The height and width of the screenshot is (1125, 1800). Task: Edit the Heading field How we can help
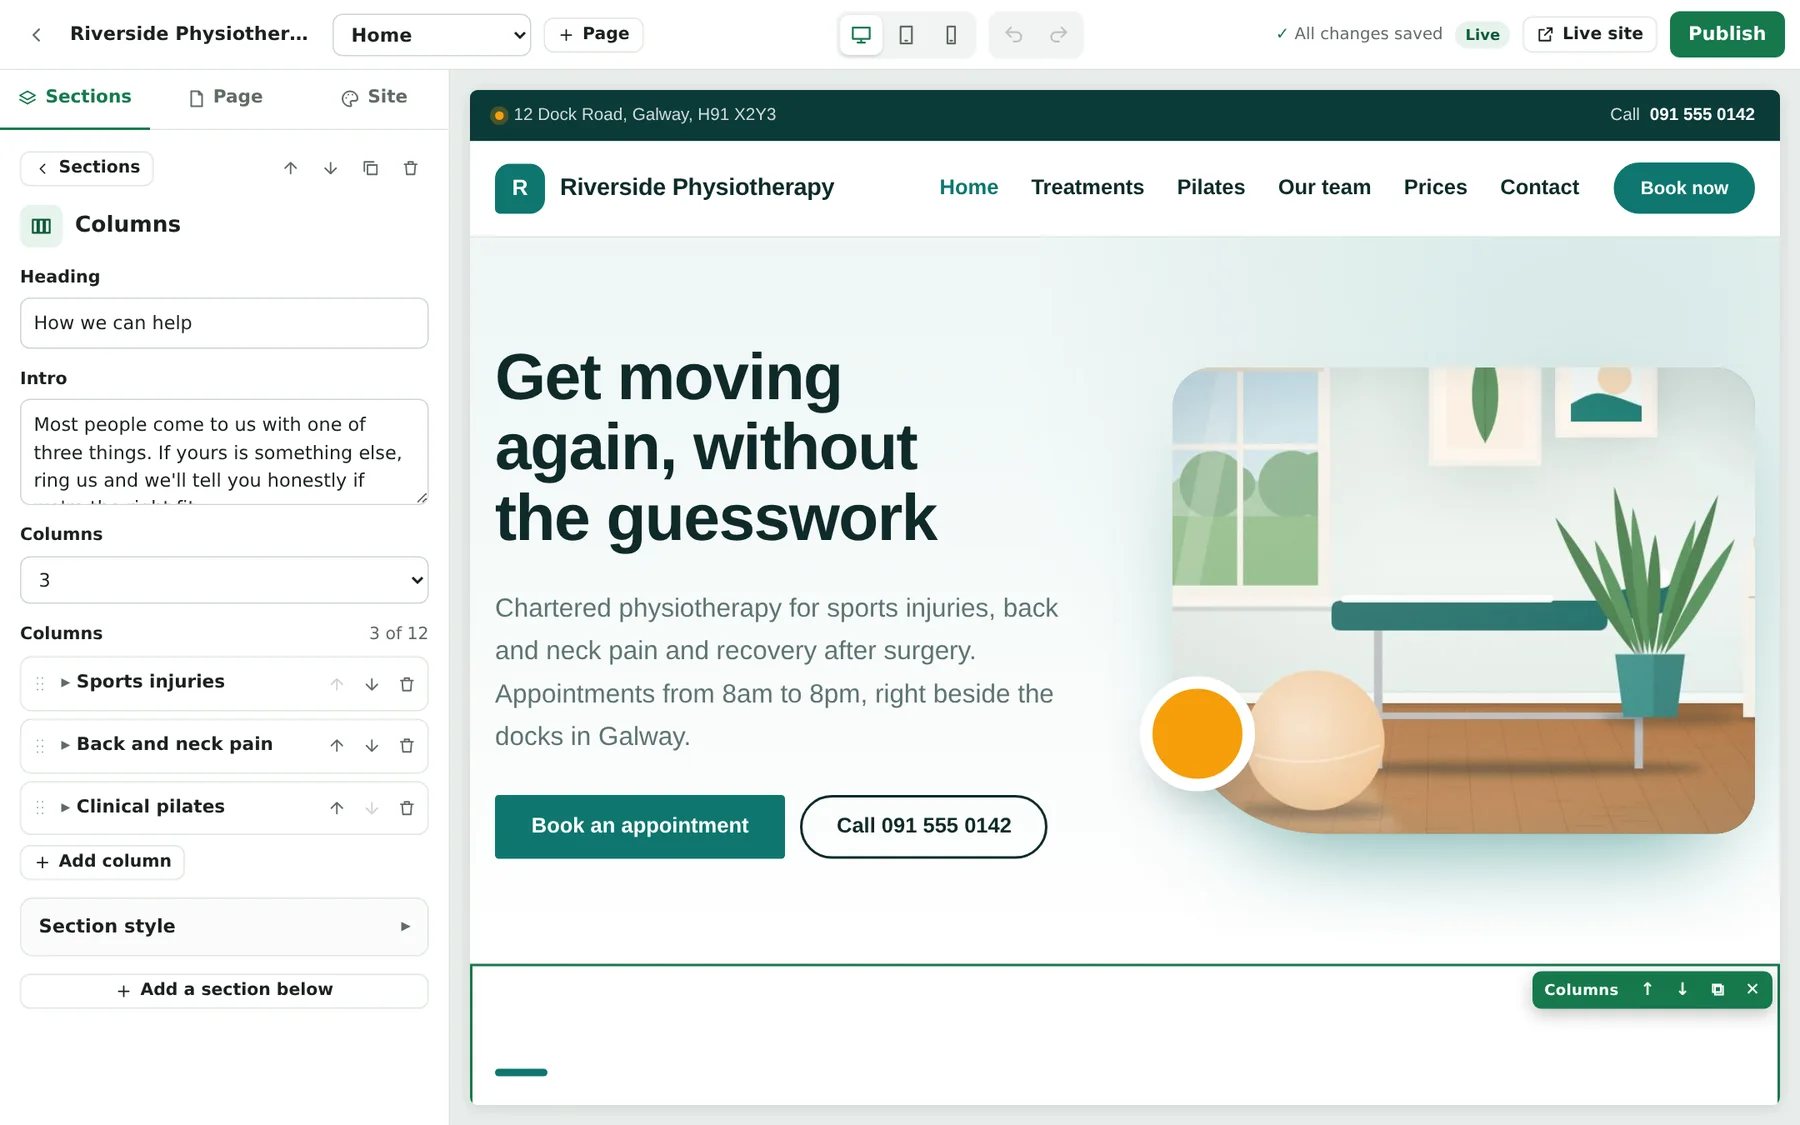pyautogui.click(x=224, y=323)
